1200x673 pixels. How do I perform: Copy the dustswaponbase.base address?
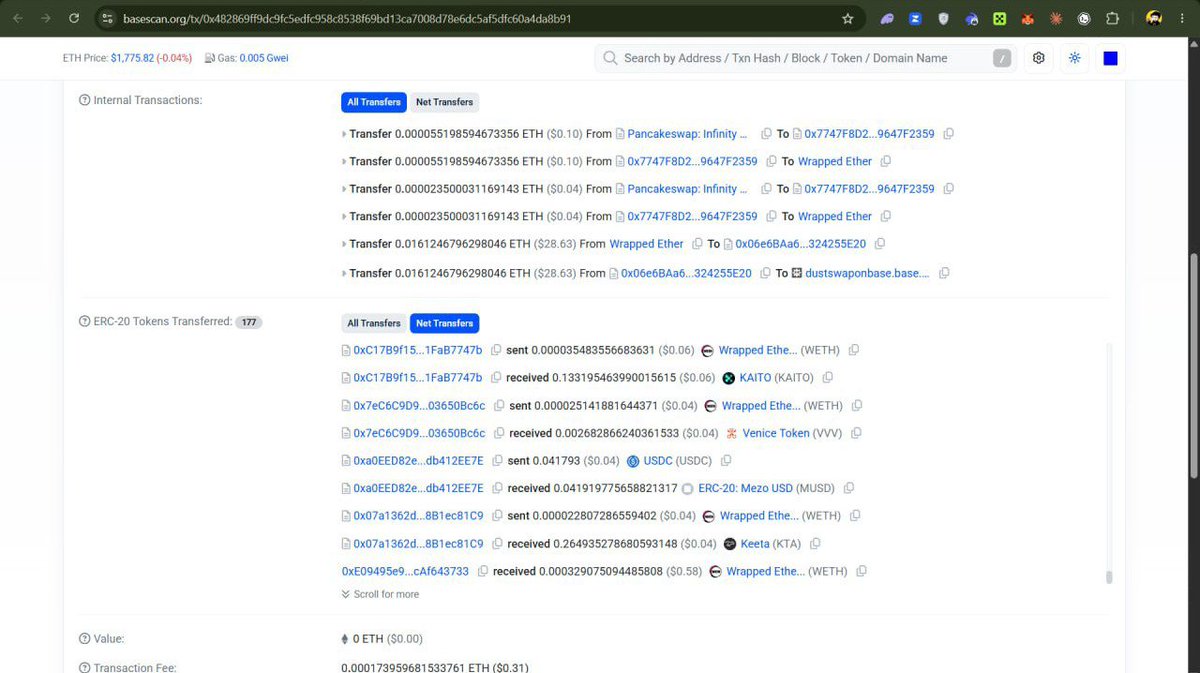point(944,273)
